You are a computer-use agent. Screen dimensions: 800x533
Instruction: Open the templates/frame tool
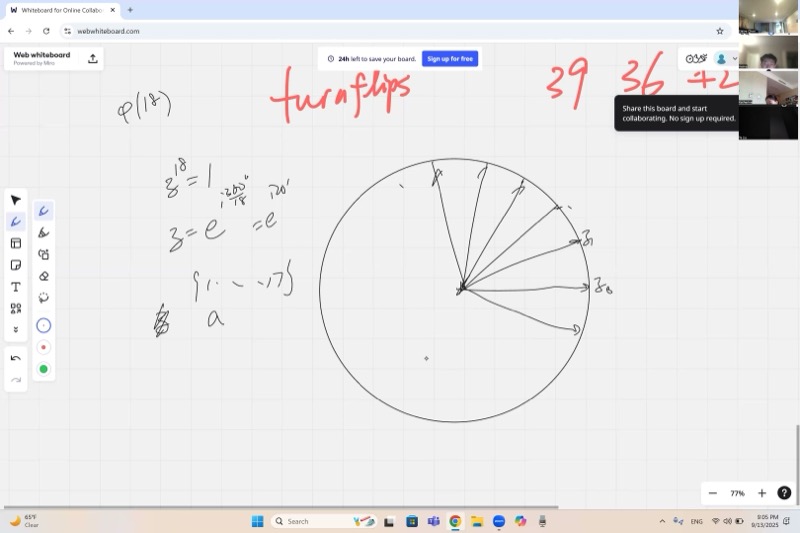tap(16, 243)
